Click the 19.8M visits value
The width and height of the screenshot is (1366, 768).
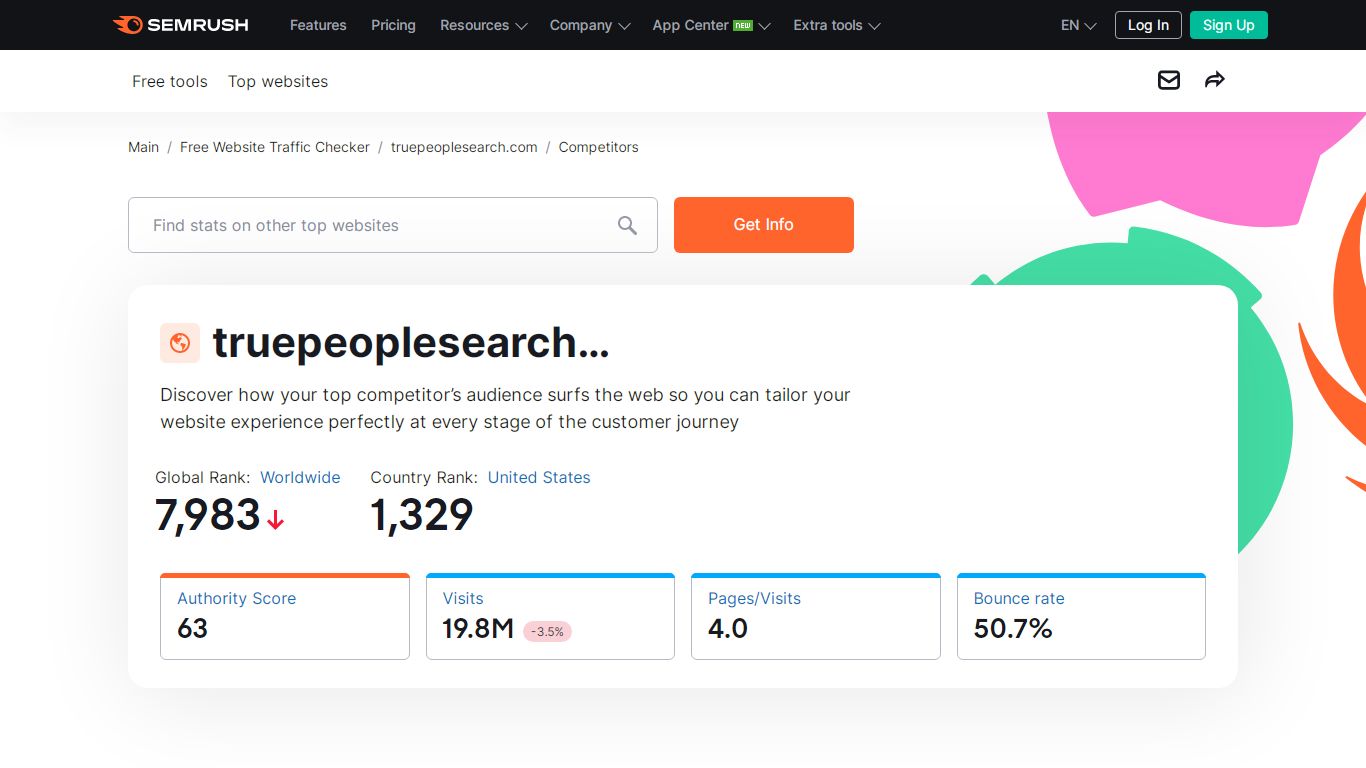tap(478, 629)
